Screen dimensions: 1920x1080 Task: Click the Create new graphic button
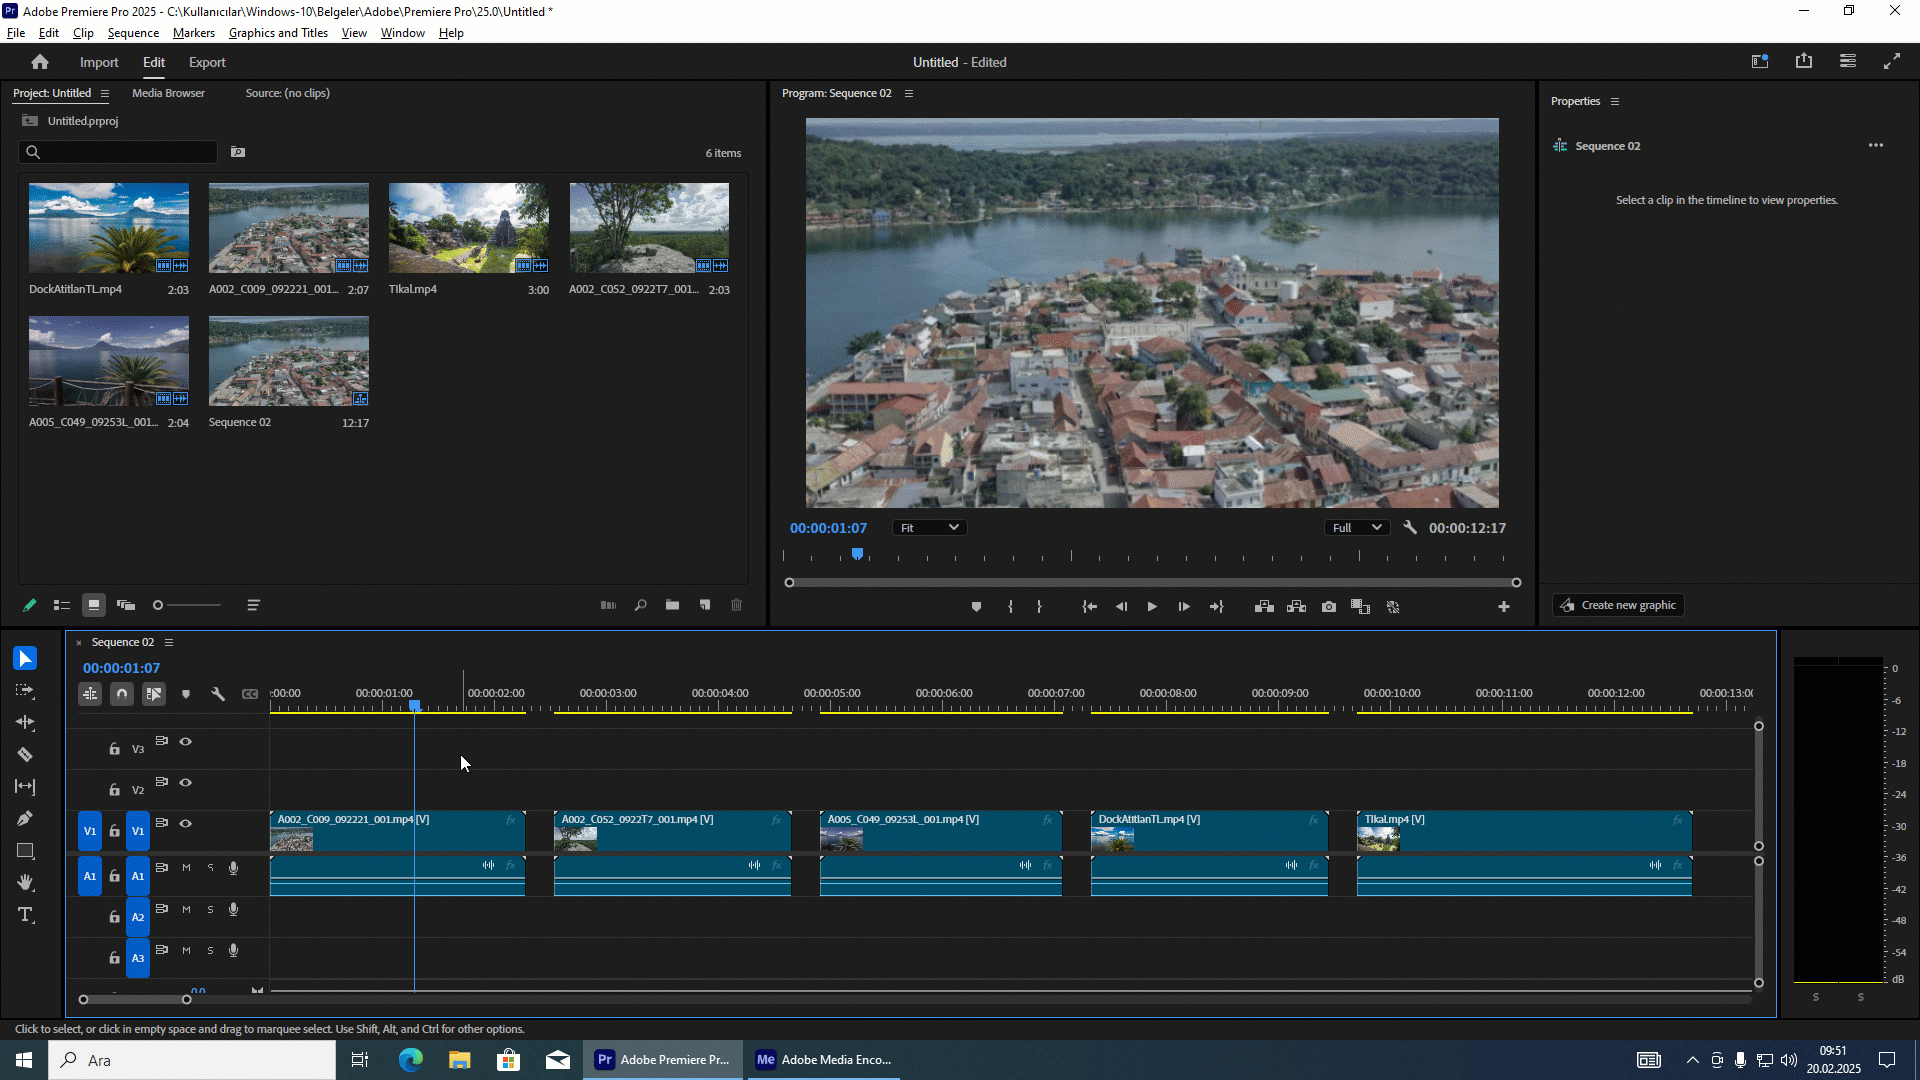(x=1618, y=605)
